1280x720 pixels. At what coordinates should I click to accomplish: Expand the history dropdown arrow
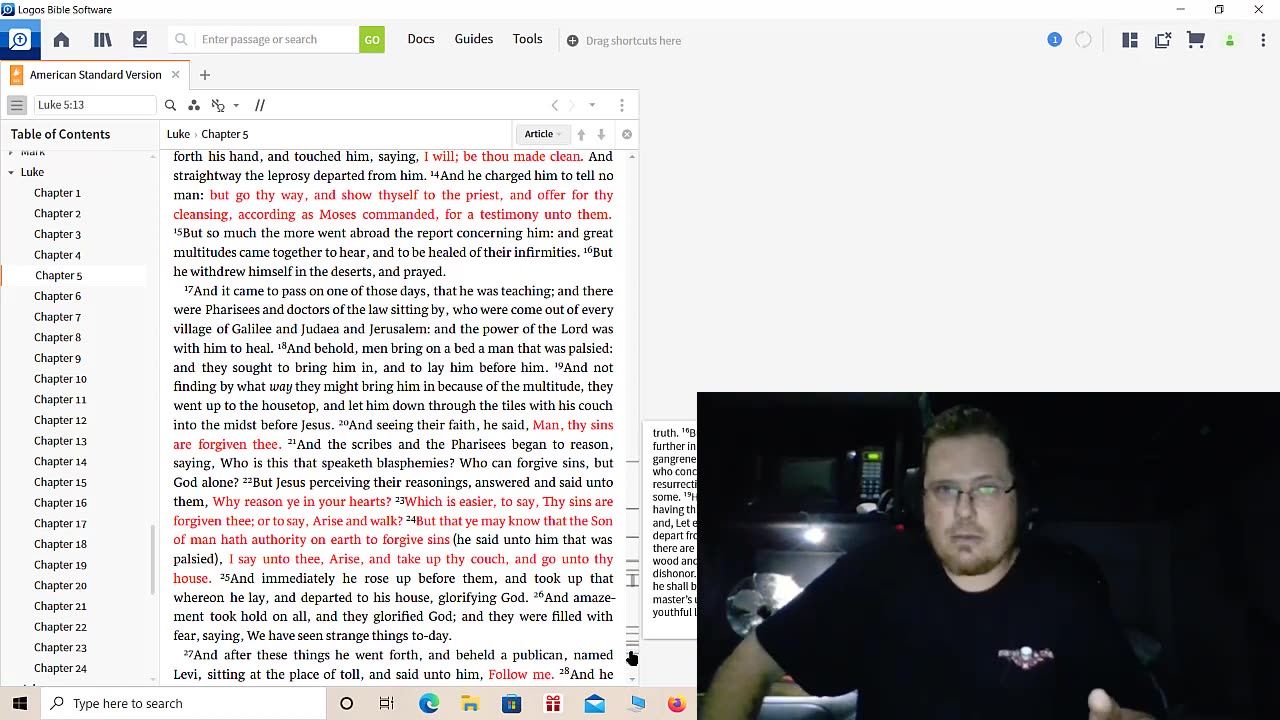tap(592, 105)
